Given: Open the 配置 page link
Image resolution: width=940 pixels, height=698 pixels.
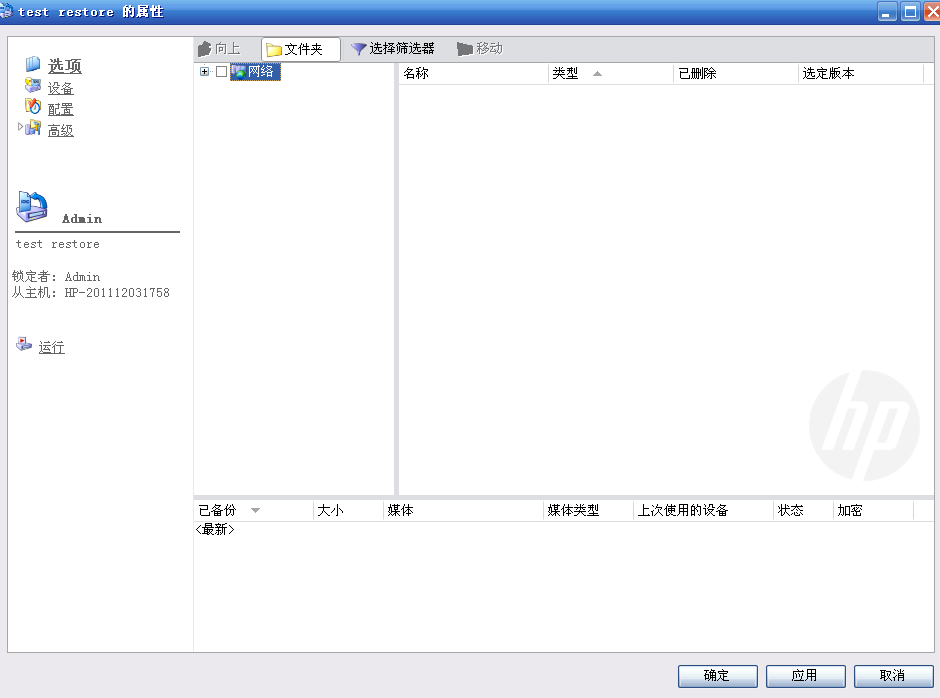Looking at the screenshot, I should (61, 109).
